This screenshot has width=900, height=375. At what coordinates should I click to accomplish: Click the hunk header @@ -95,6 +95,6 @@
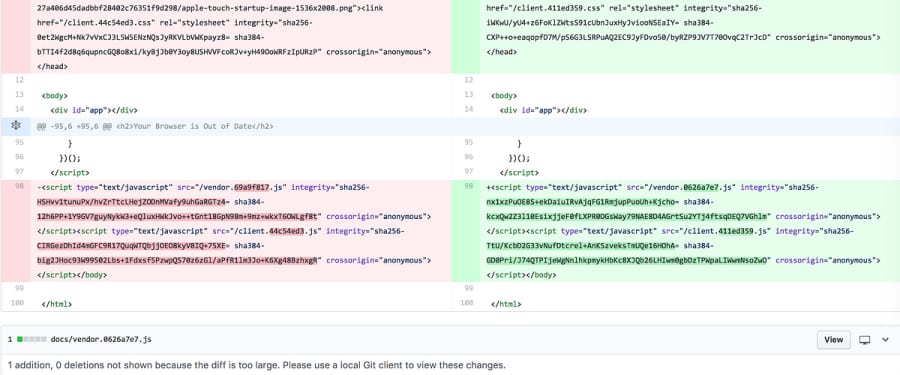(74, 126)
